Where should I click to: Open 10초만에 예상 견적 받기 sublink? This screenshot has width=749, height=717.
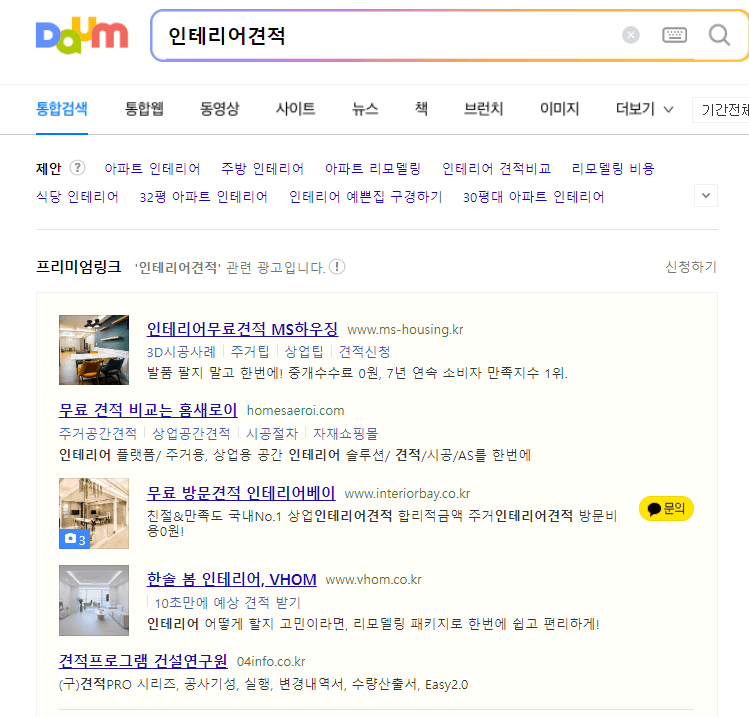227,603
